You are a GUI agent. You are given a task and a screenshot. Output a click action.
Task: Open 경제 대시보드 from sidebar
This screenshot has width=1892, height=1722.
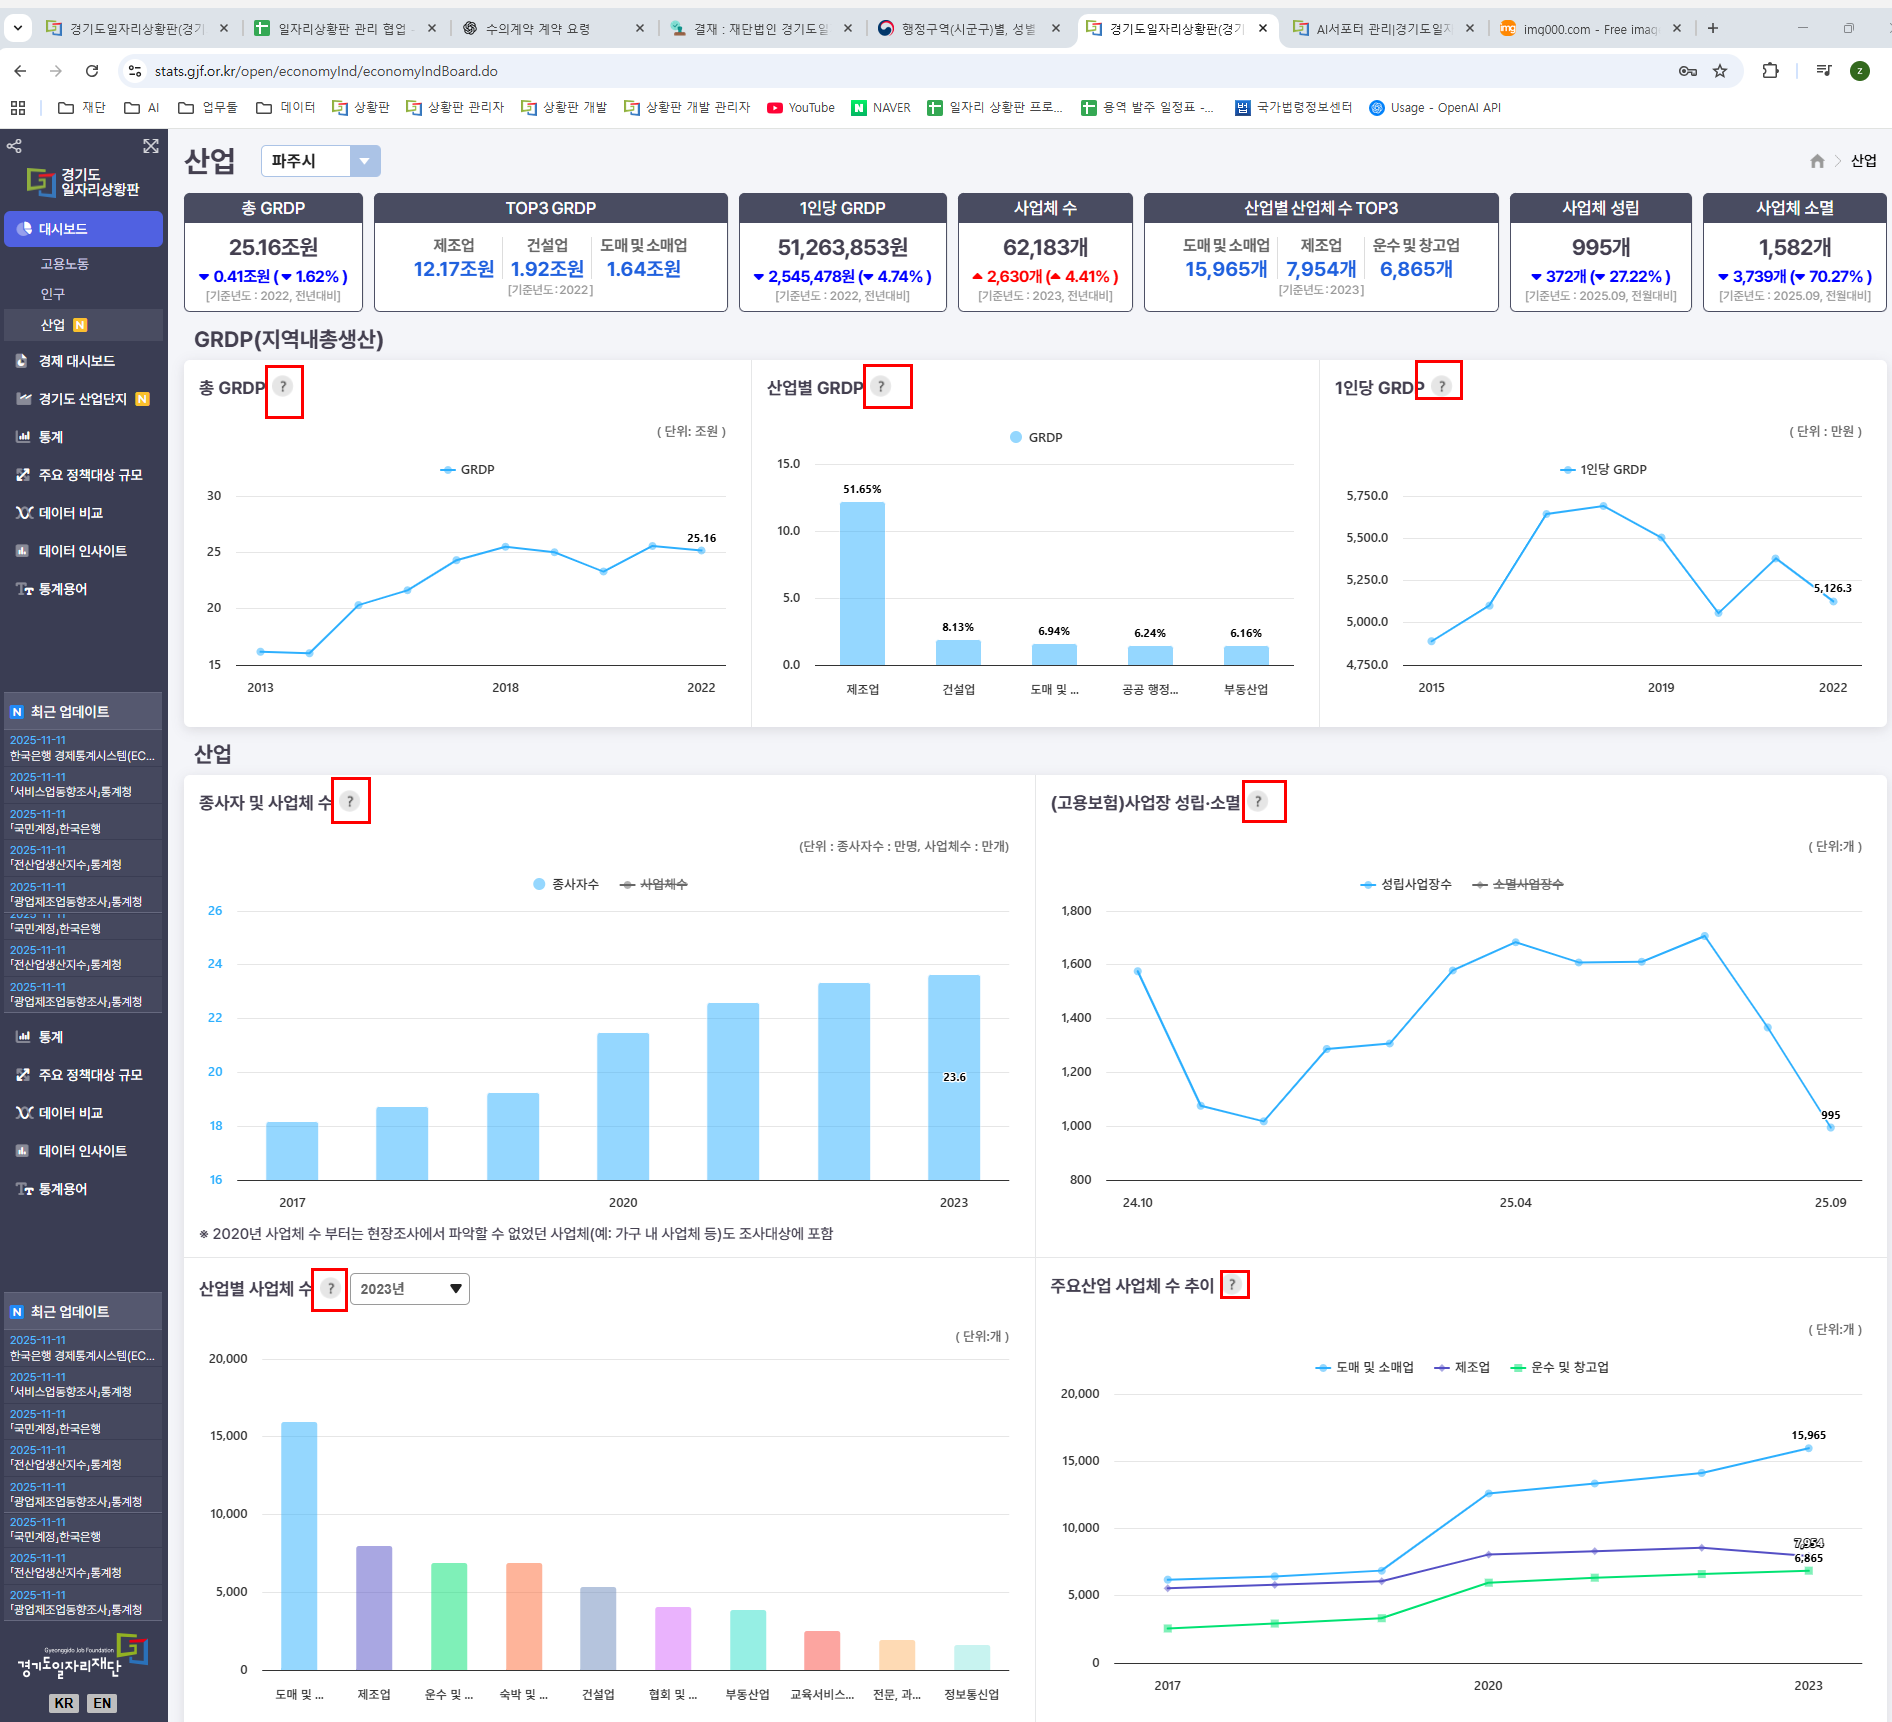pos(77,361)
